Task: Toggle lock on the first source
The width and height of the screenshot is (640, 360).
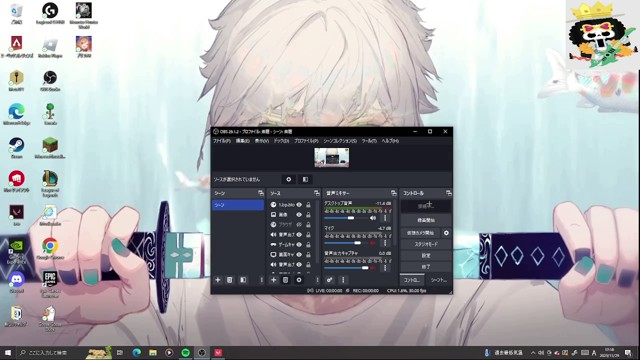Action: click(x=309, y=204)
